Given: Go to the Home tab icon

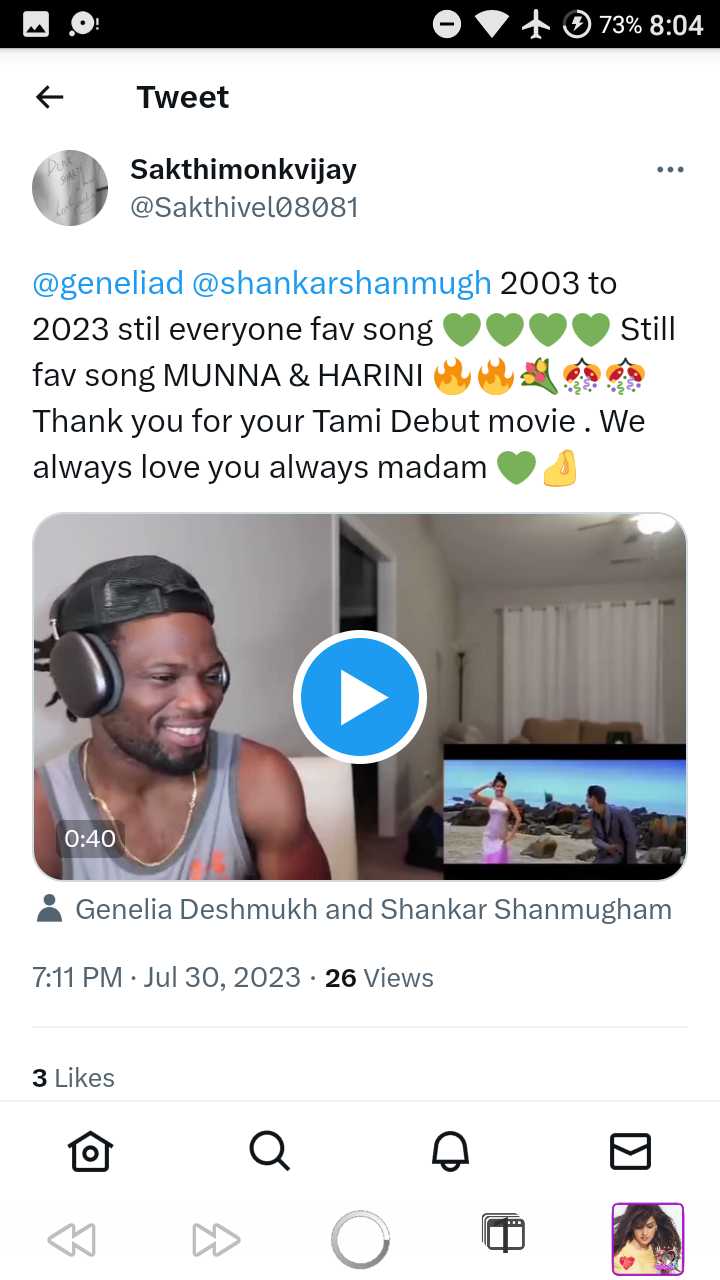Looking at the screenshot, I should (90, 1151).
